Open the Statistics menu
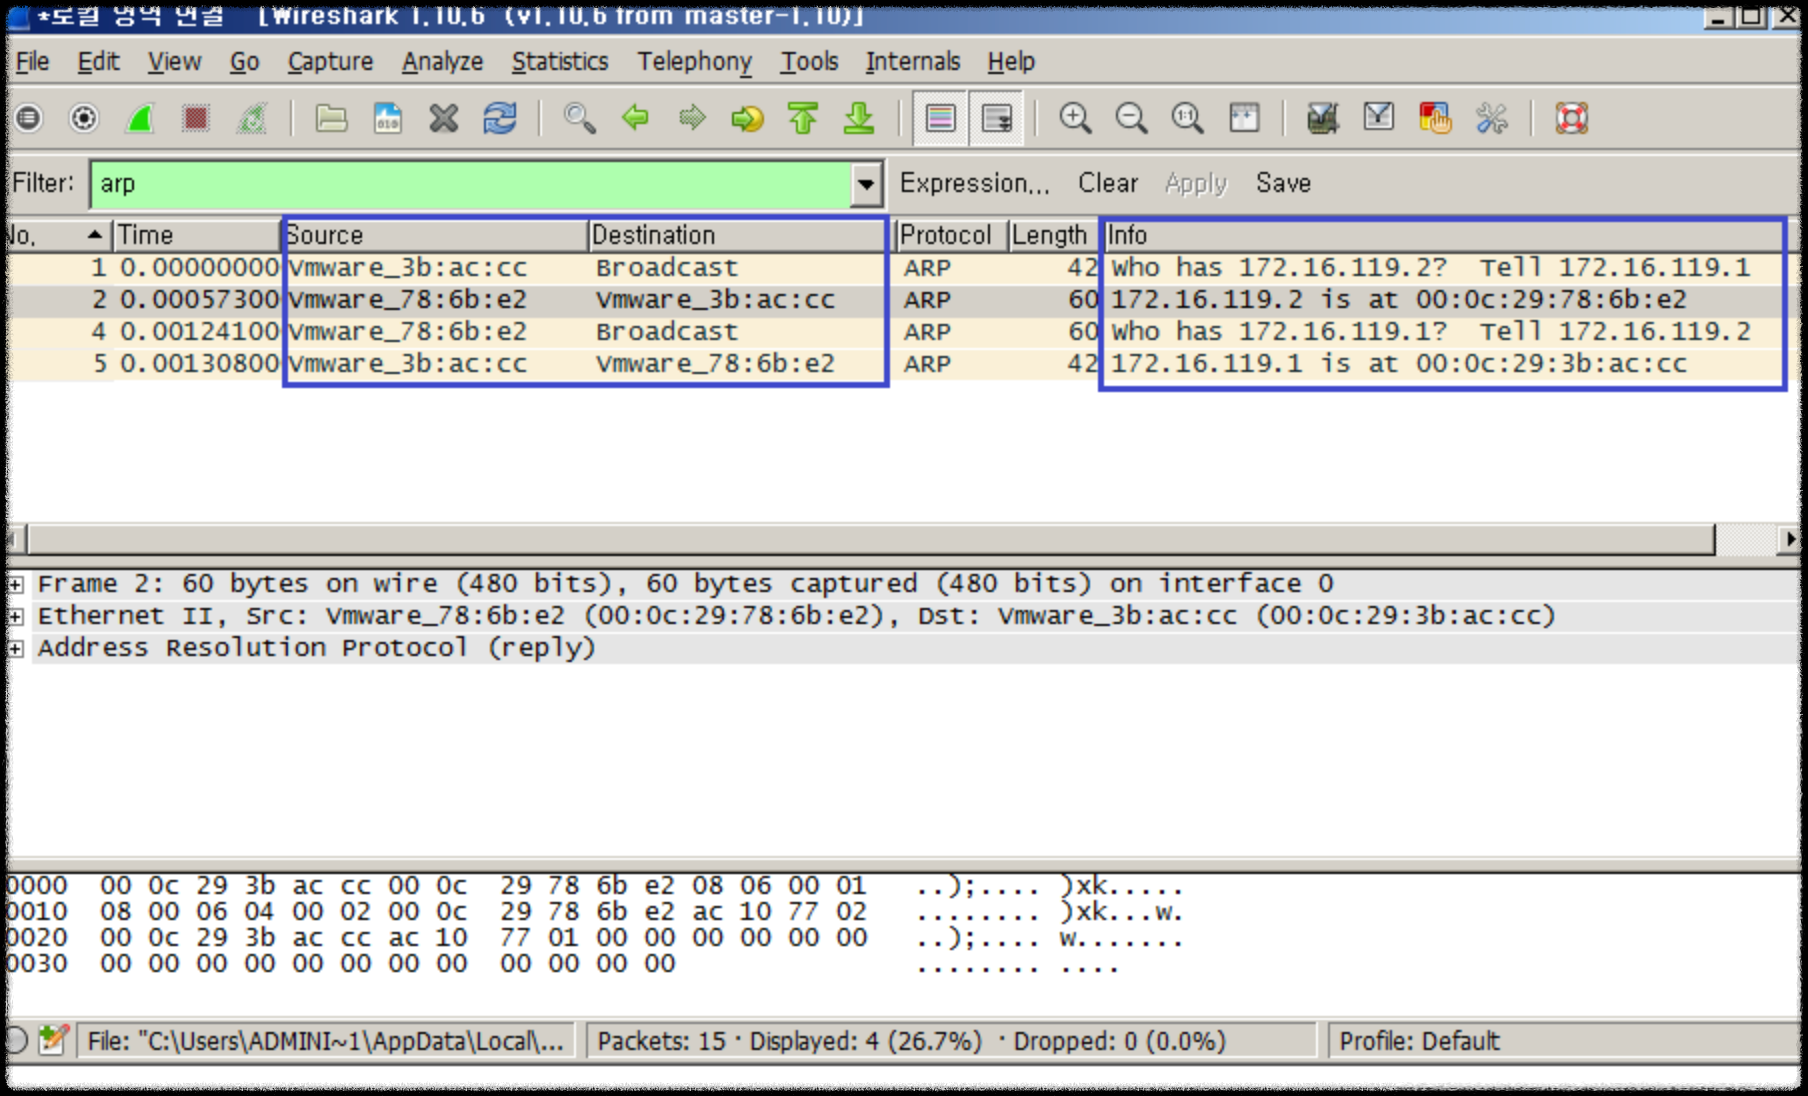The width and height of the screenshot is (1808, 1096). pos(560,62)
